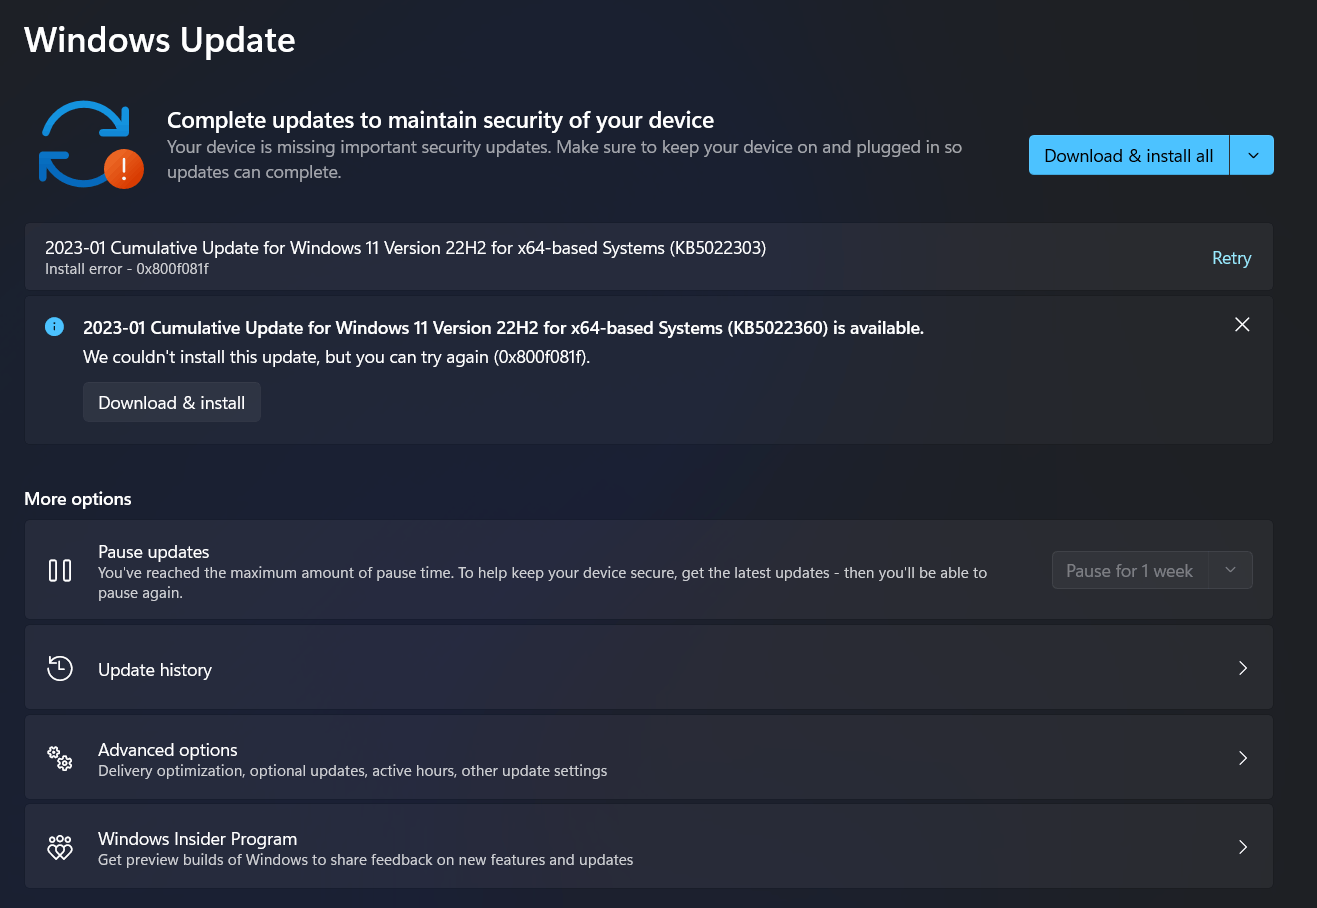The image size is (1317, 908).
Task: Click the KB5022303 cumulative update title
Action: coord(406,248)
